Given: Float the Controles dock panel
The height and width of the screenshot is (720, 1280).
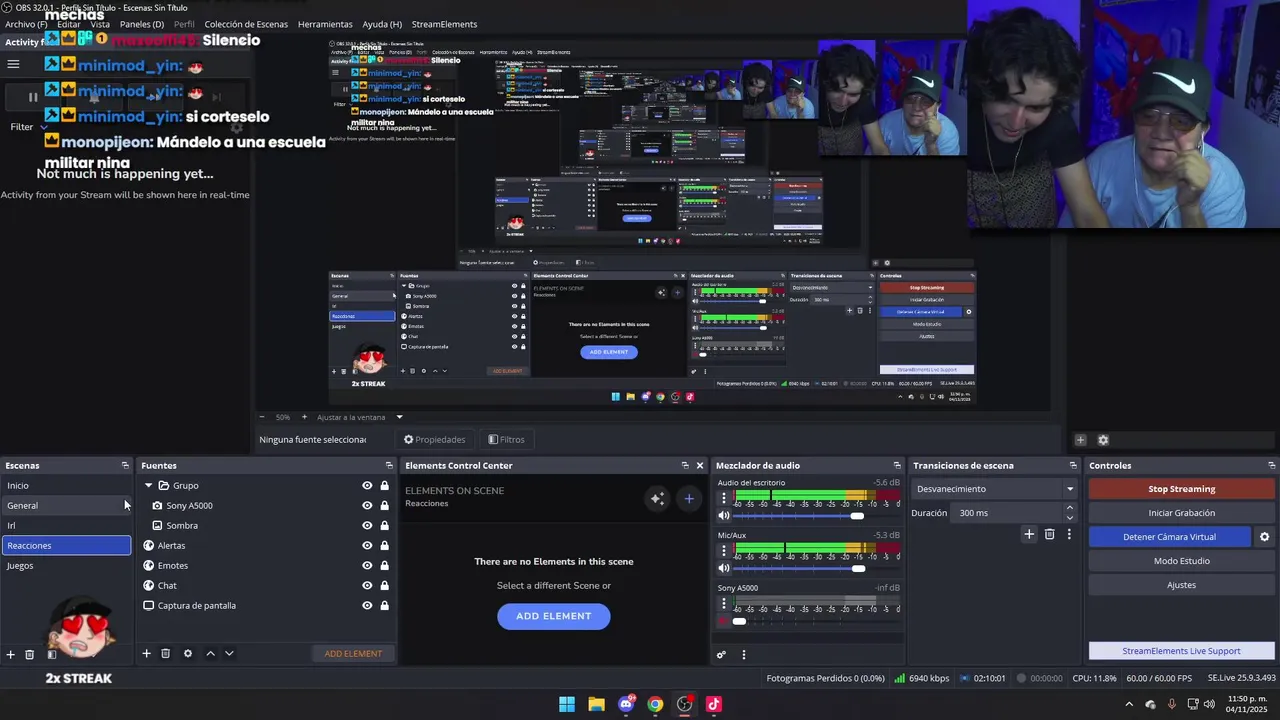Looking at the screenshot, I should tap(1271, 465).
